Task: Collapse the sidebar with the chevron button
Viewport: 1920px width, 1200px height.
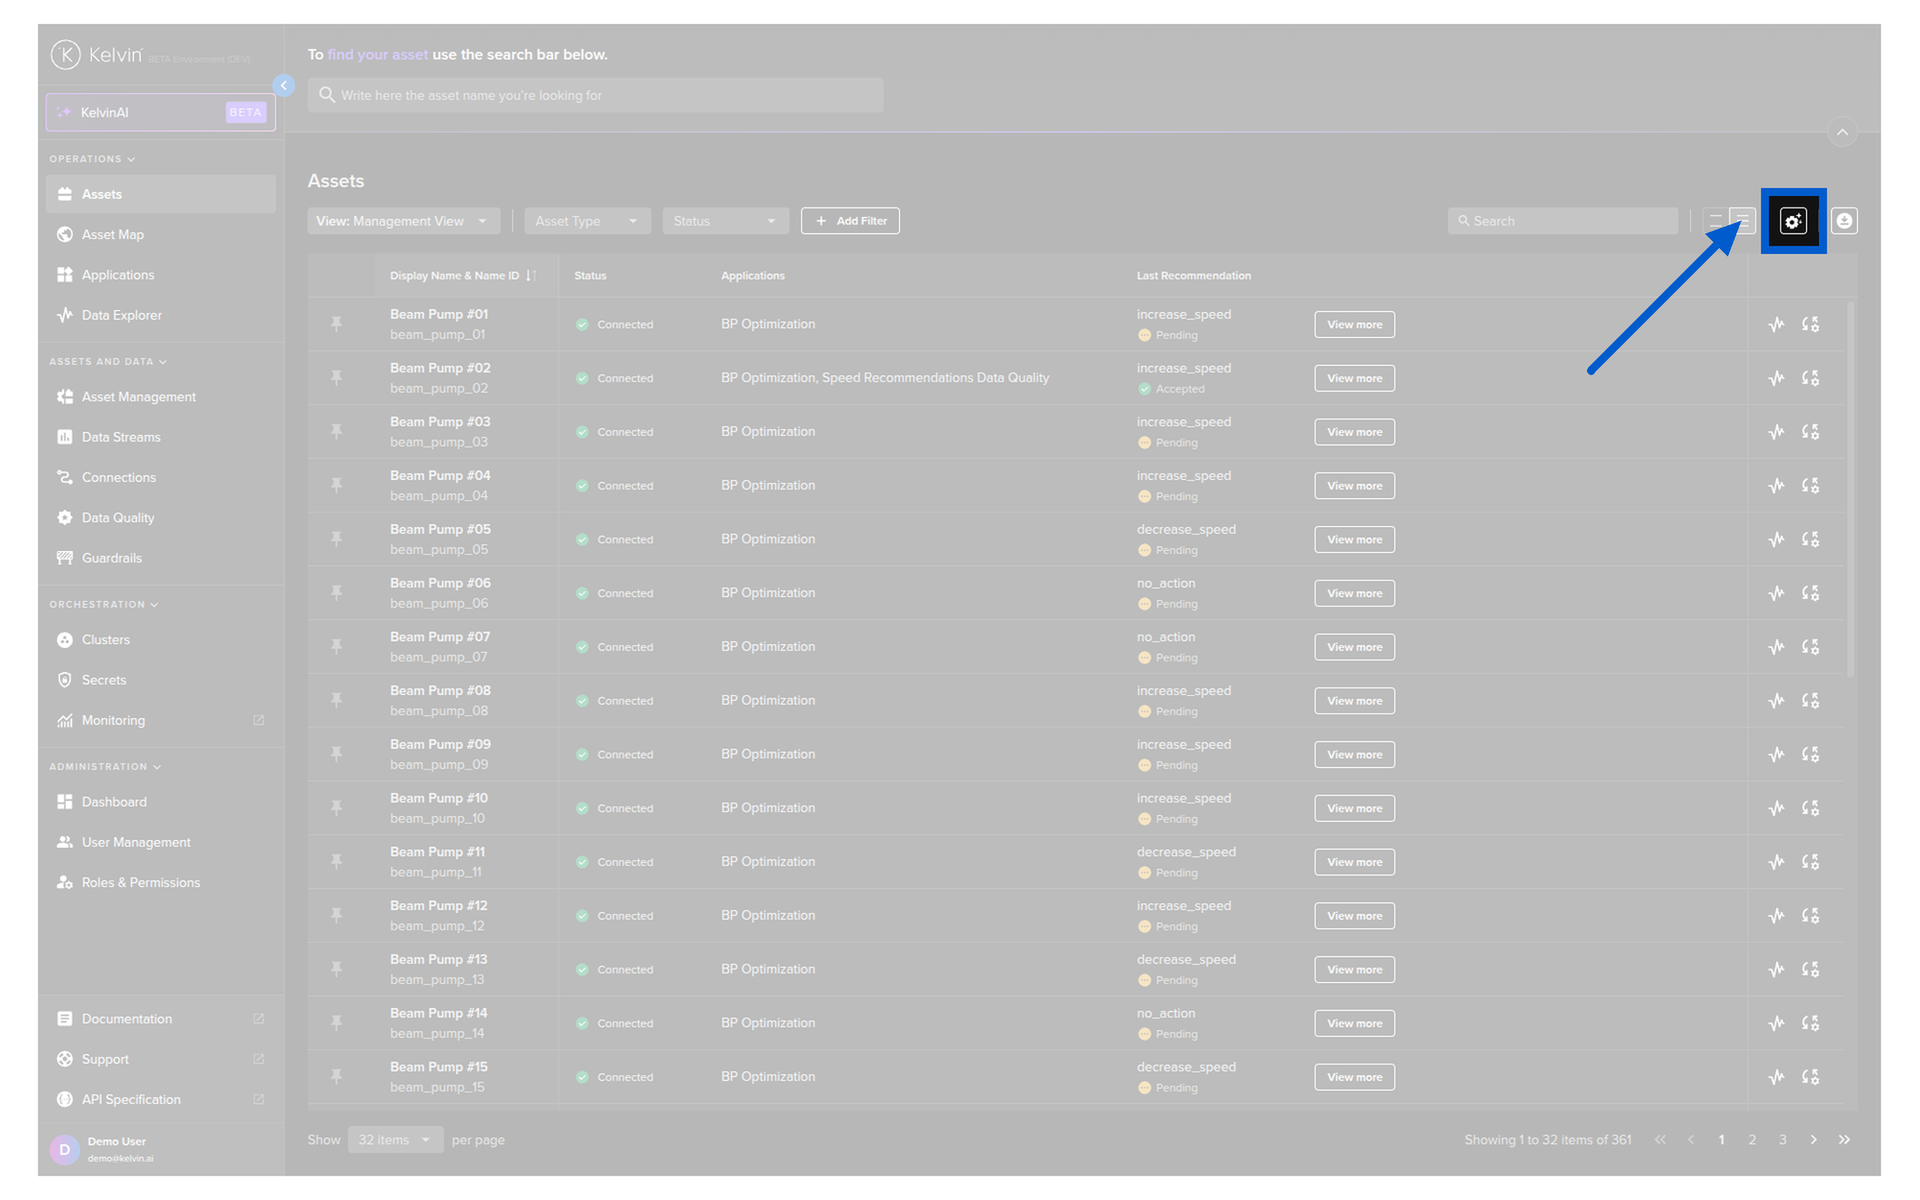Action: 284,85
